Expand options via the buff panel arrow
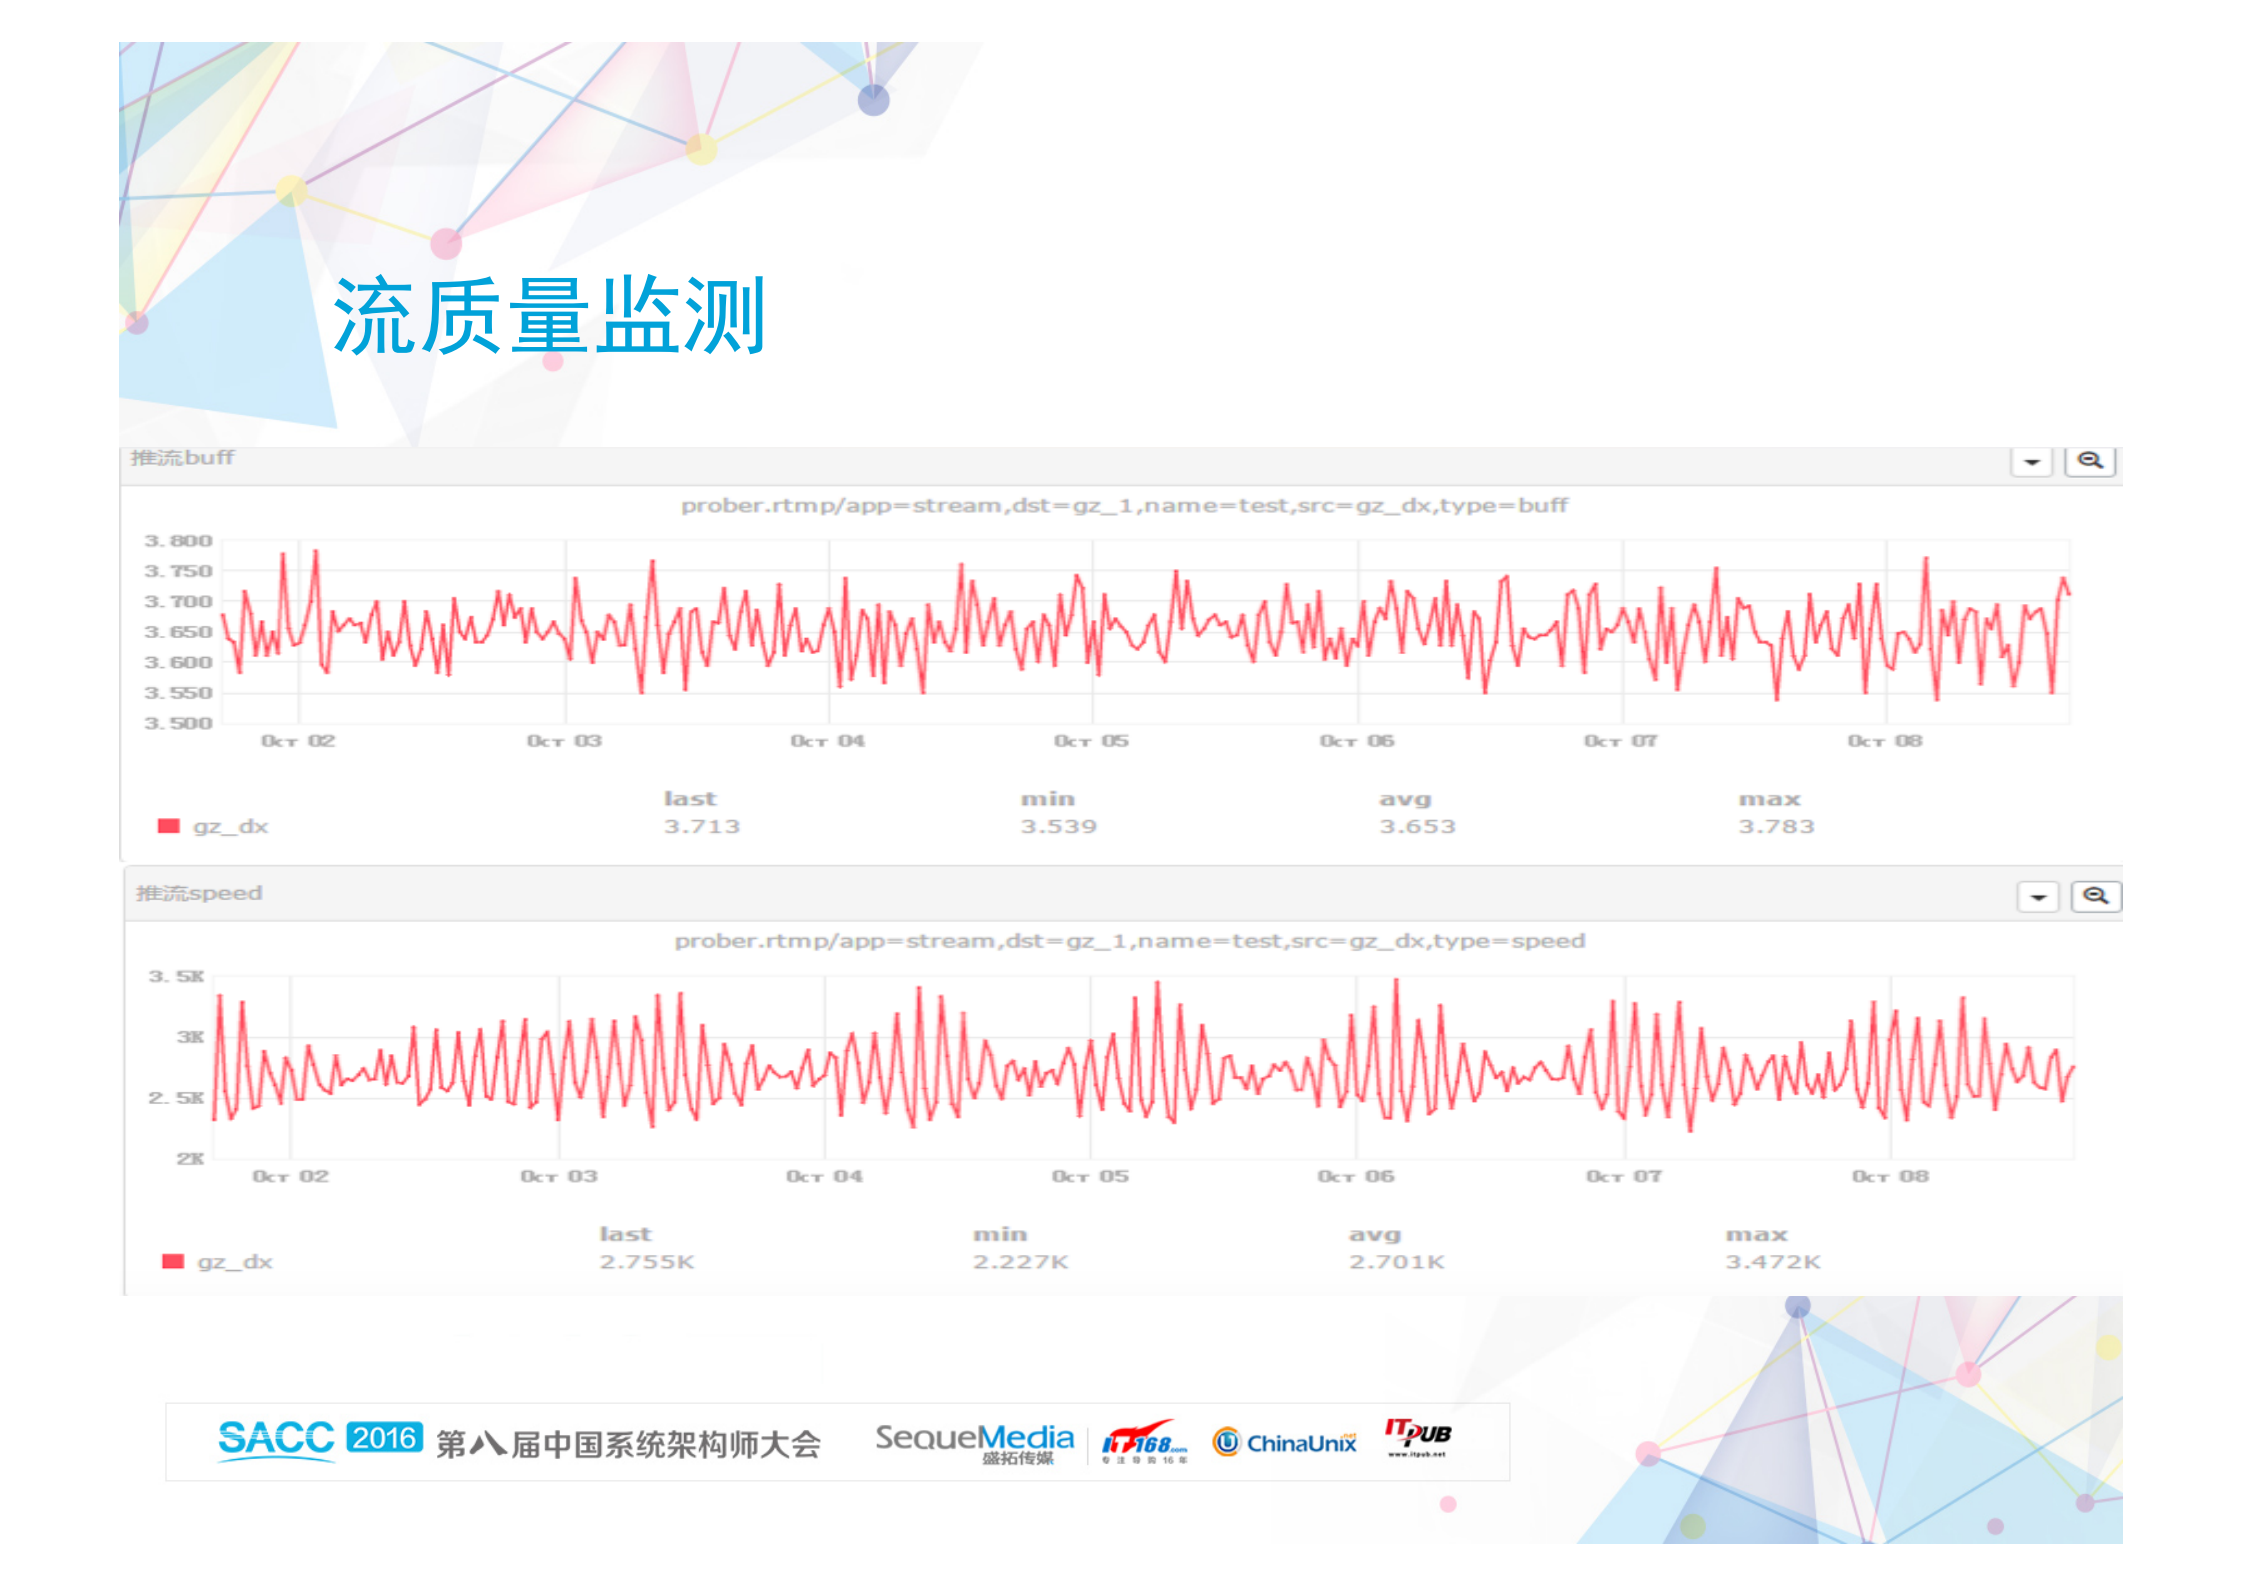This screenshot has width=2245, height=1586. coord(2031,461)
